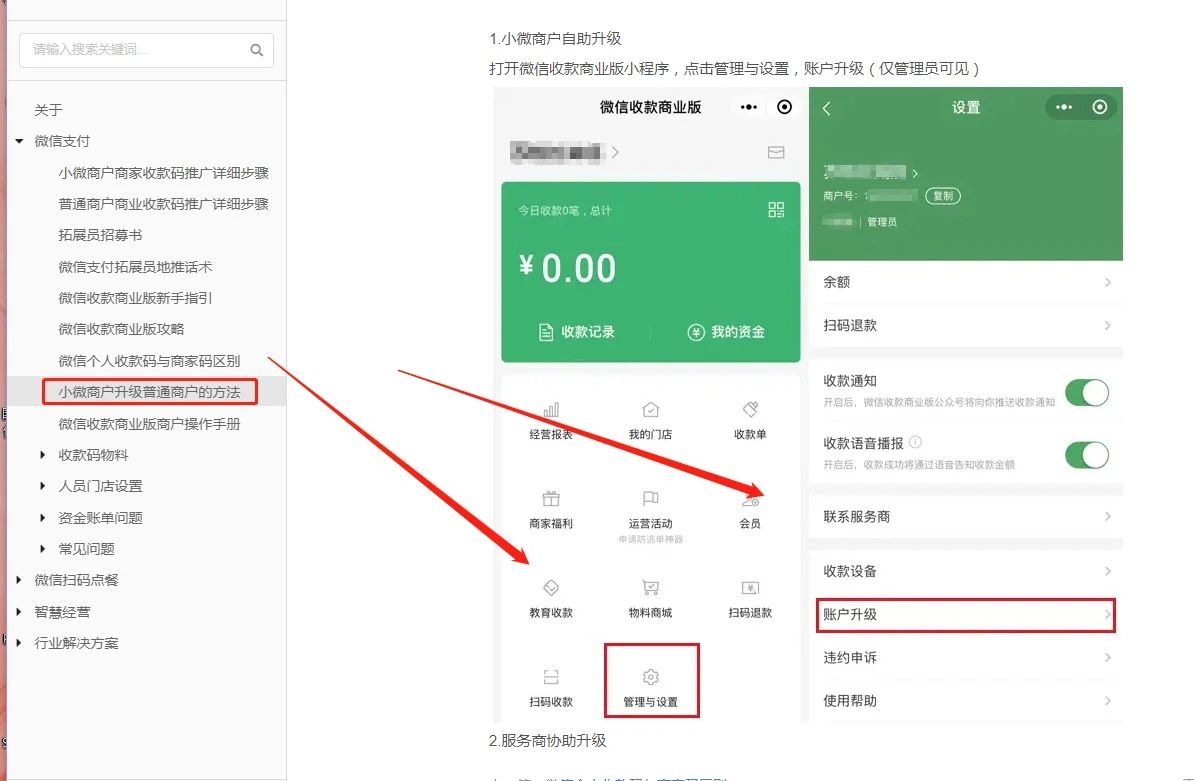This screenshot has width=1194, height=781.
Task: Open 扫码退款 grid icon
Action: (x=750, y=588)
